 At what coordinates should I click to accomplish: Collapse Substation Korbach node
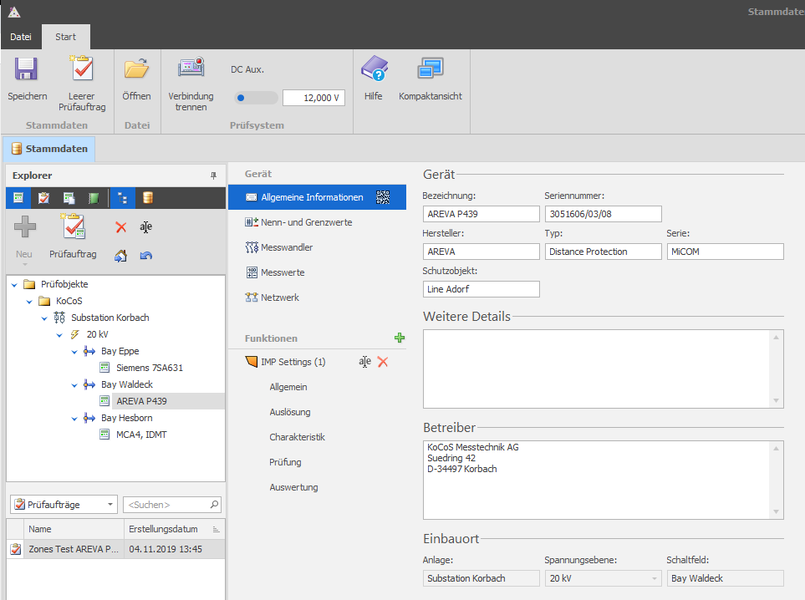(x=44, y=318)
